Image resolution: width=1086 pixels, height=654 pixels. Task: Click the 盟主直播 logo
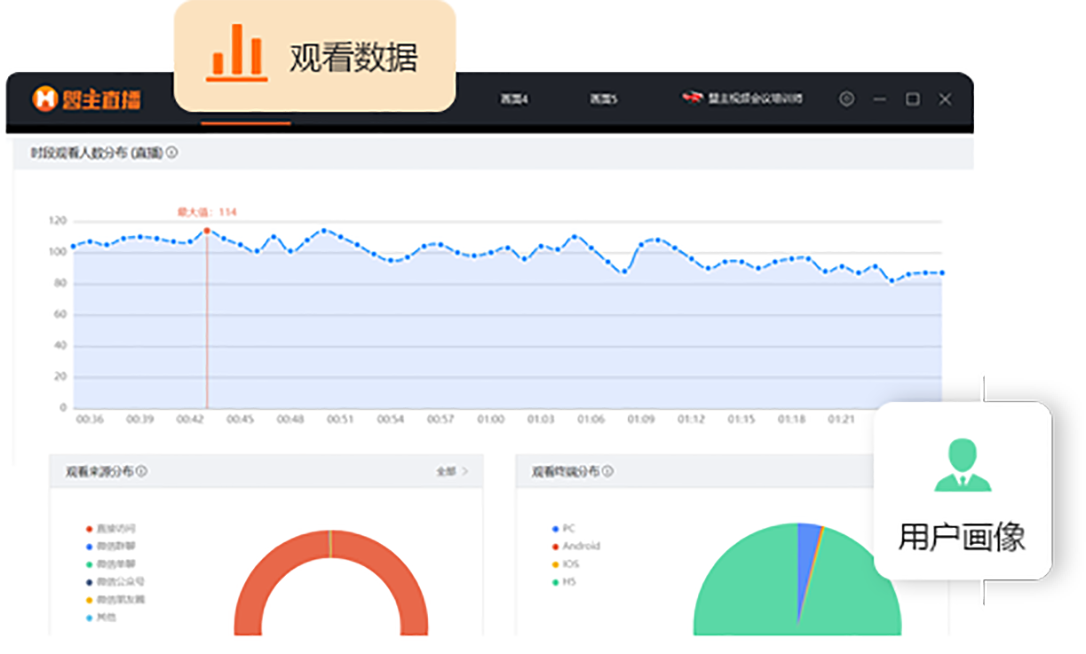point(87,99)
